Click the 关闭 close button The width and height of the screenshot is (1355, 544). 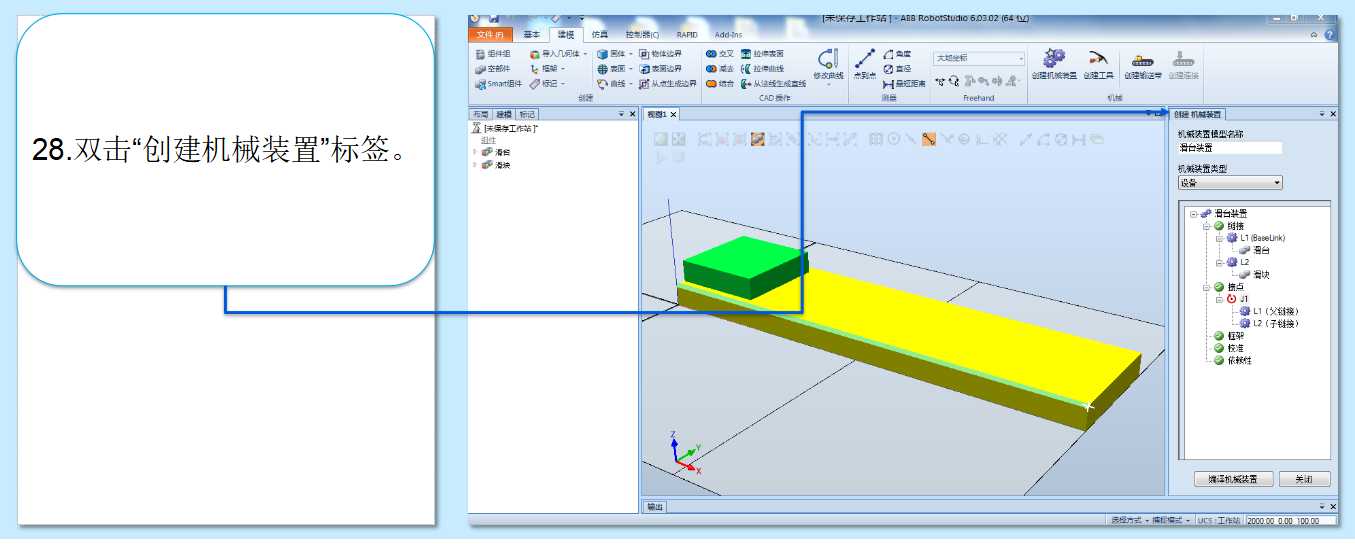(x=1304, y=479)
